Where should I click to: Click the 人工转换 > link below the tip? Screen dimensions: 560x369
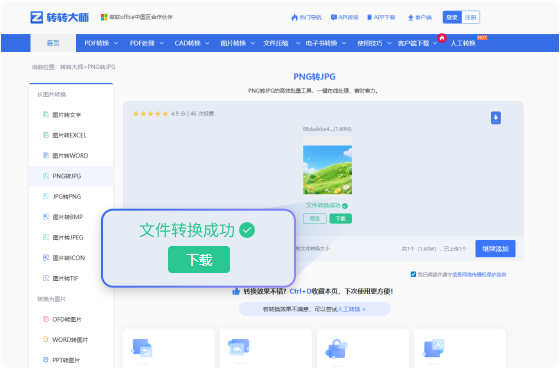[x=351, y=309]
